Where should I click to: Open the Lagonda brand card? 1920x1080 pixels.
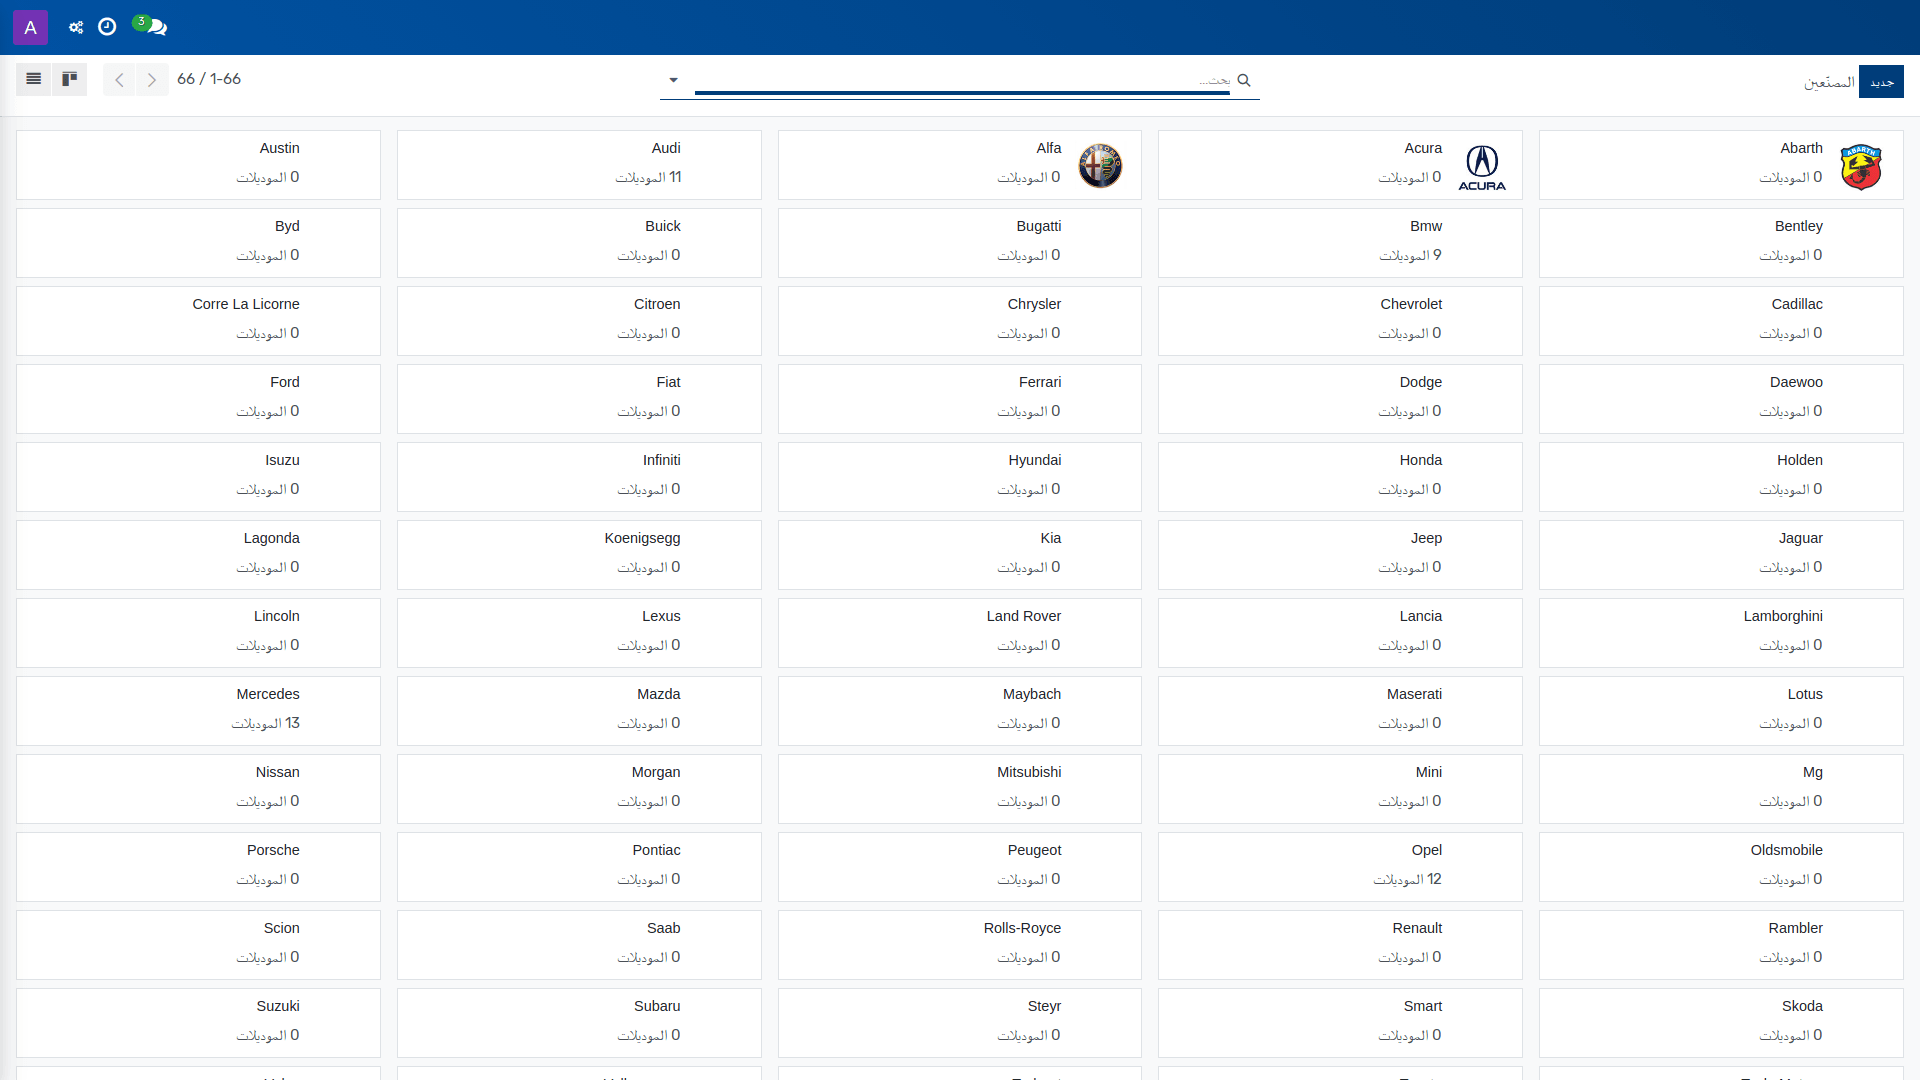(x=198, y=555)
